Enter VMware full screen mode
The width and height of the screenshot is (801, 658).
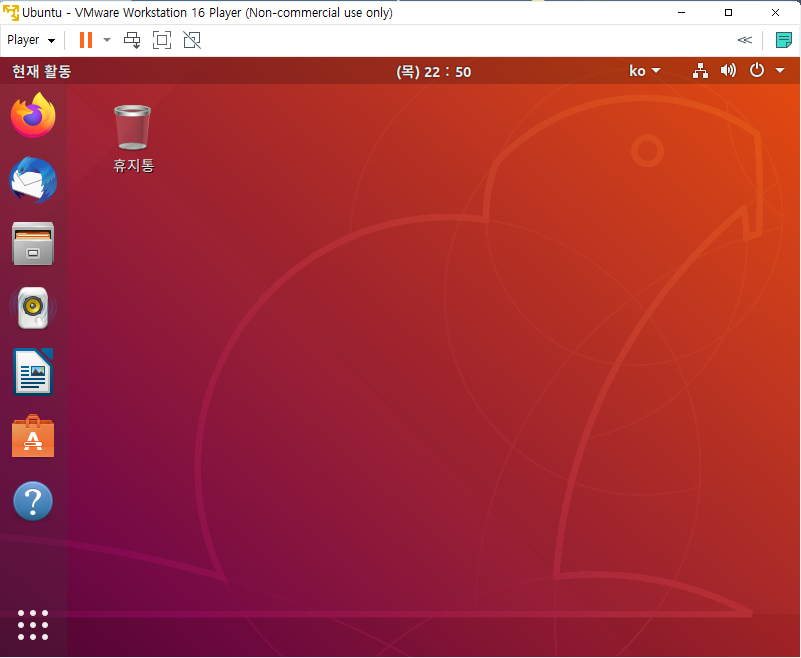click(162, 40)
